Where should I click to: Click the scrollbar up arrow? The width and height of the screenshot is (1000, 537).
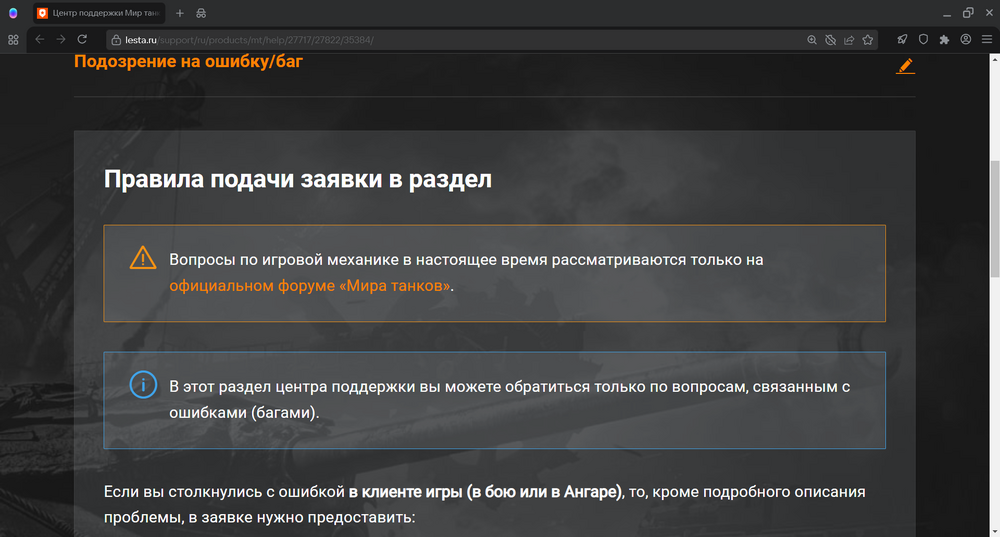point(994,59)
